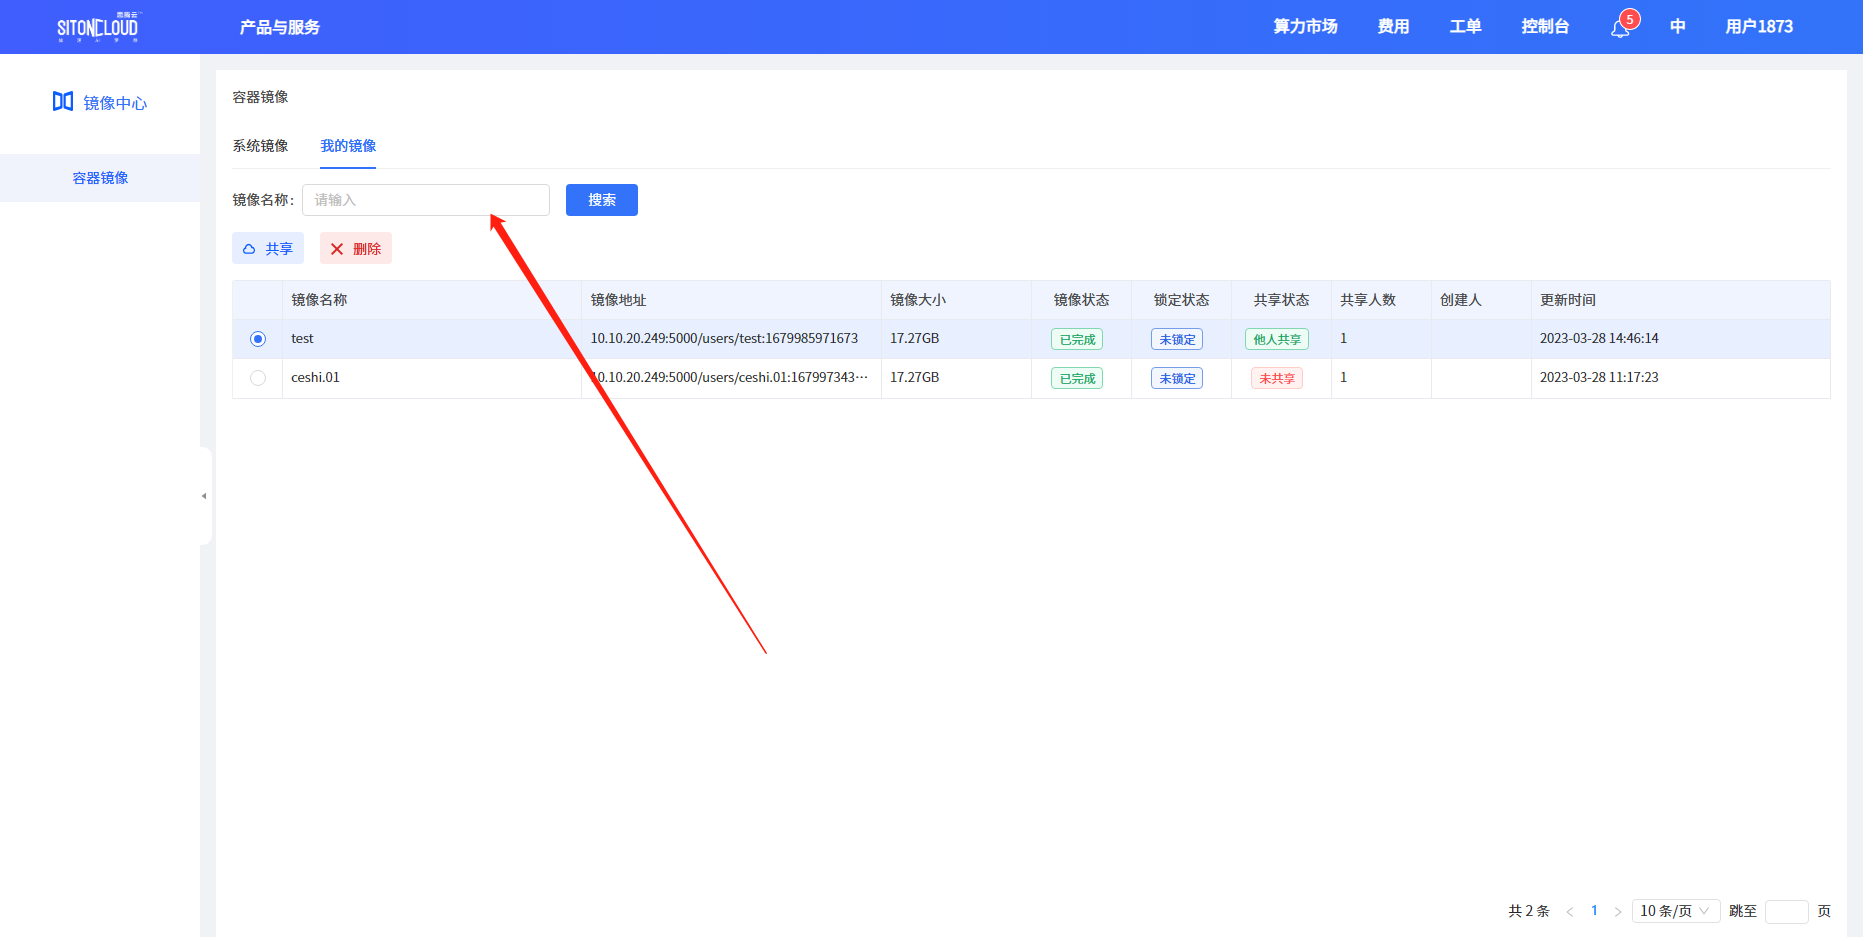Select the ceshi.01 image radio button

tap(258, 378)
